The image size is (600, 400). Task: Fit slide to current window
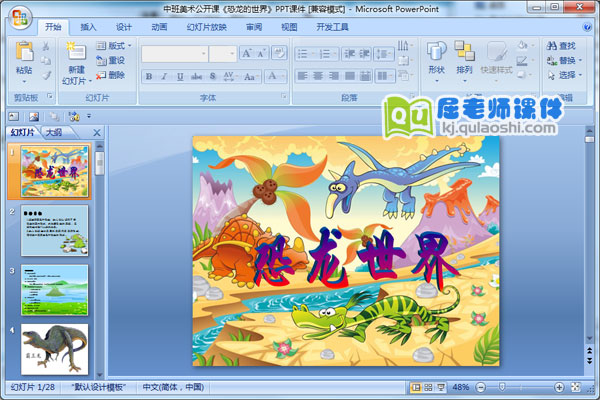pyautogui.click(x=576, y=387)
